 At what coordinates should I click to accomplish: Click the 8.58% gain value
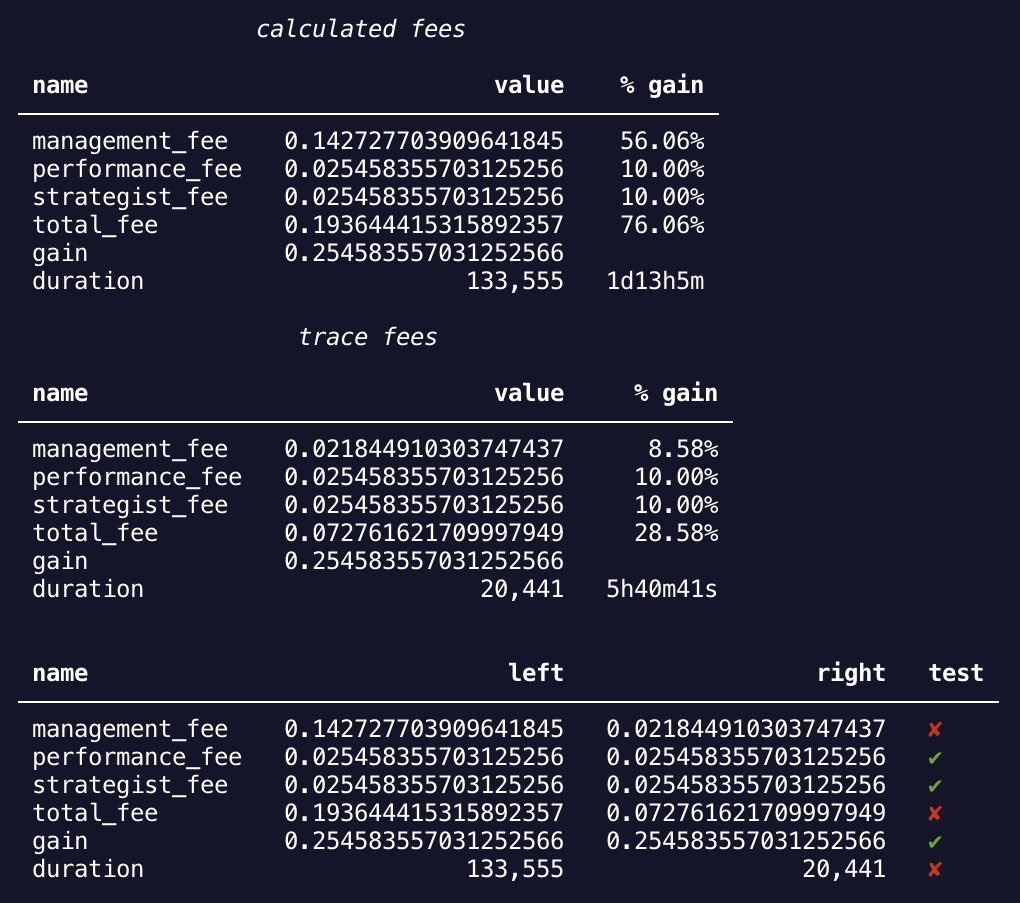pyautogui.click(x=683, y=449)
